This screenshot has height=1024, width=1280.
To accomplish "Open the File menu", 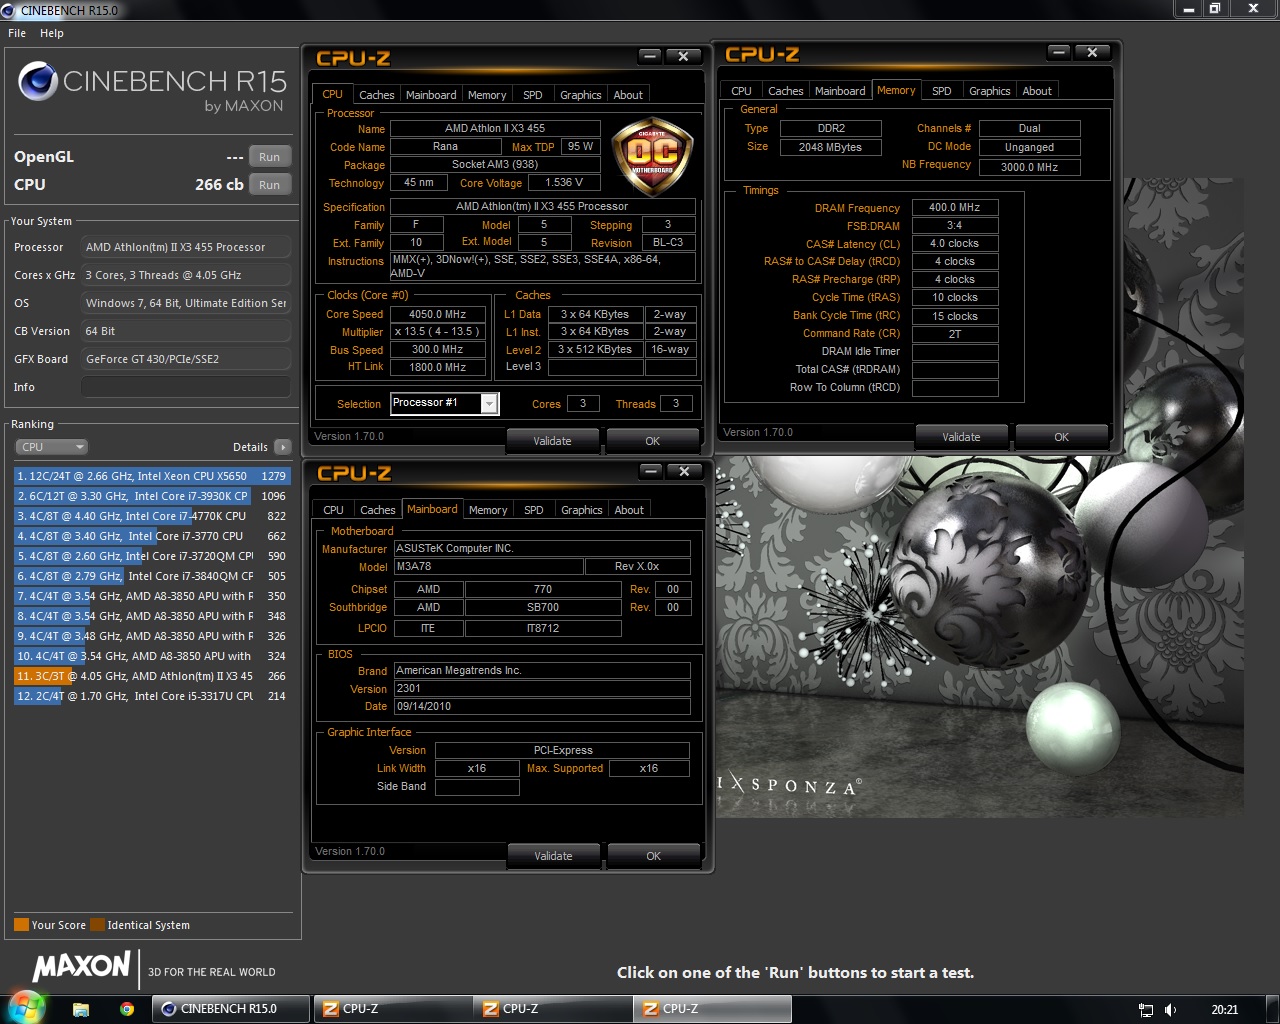I will [17, 33].
